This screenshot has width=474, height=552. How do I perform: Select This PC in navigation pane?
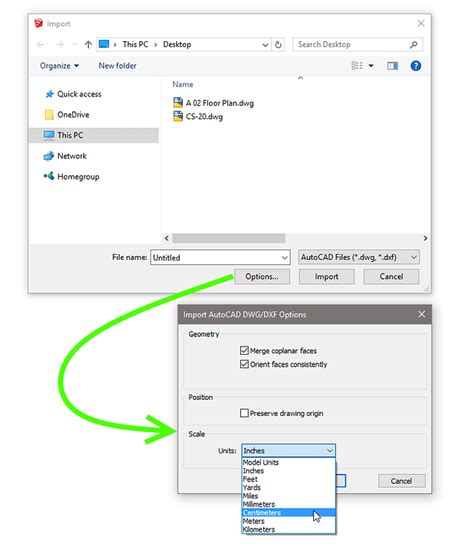point(94,135)
